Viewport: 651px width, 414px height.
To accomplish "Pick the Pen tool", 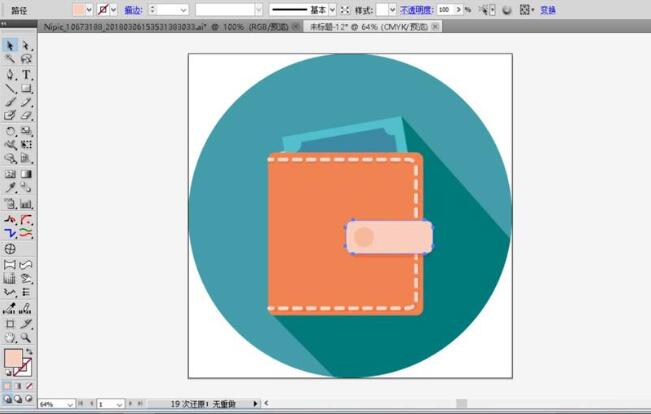I will coord(10,74).
